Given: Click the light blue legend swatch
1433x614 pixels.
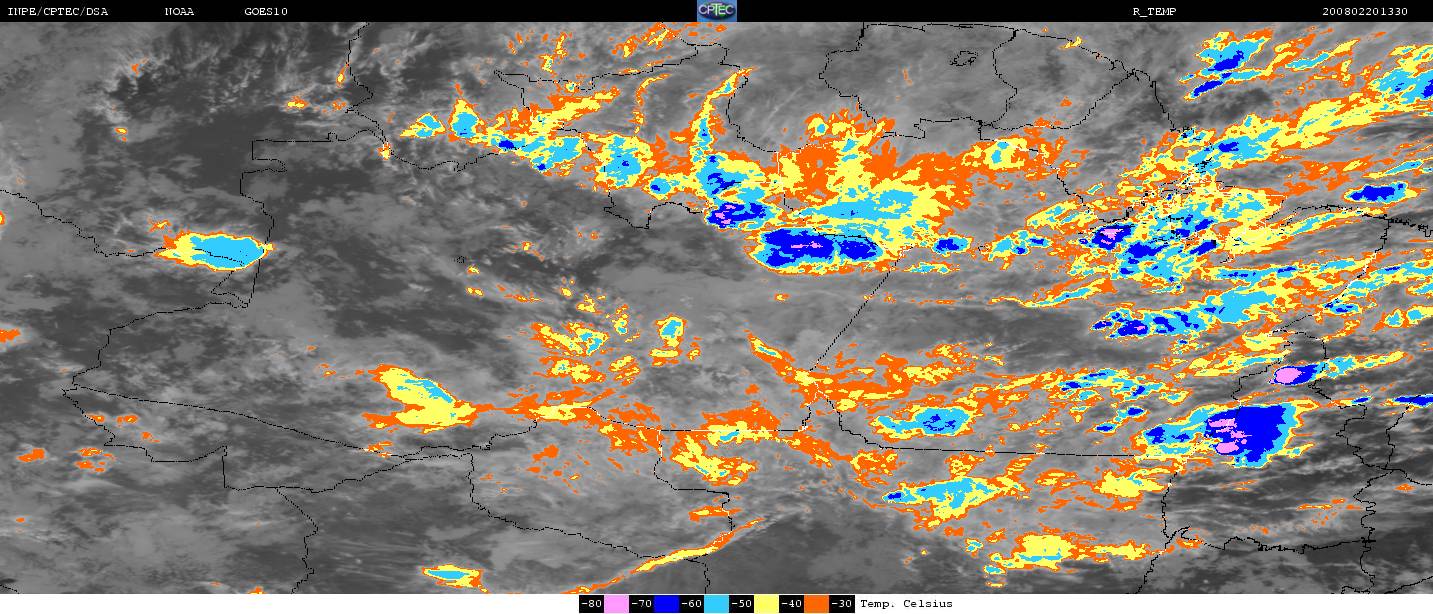Looking at the screenshot, I should click(716, 604).
